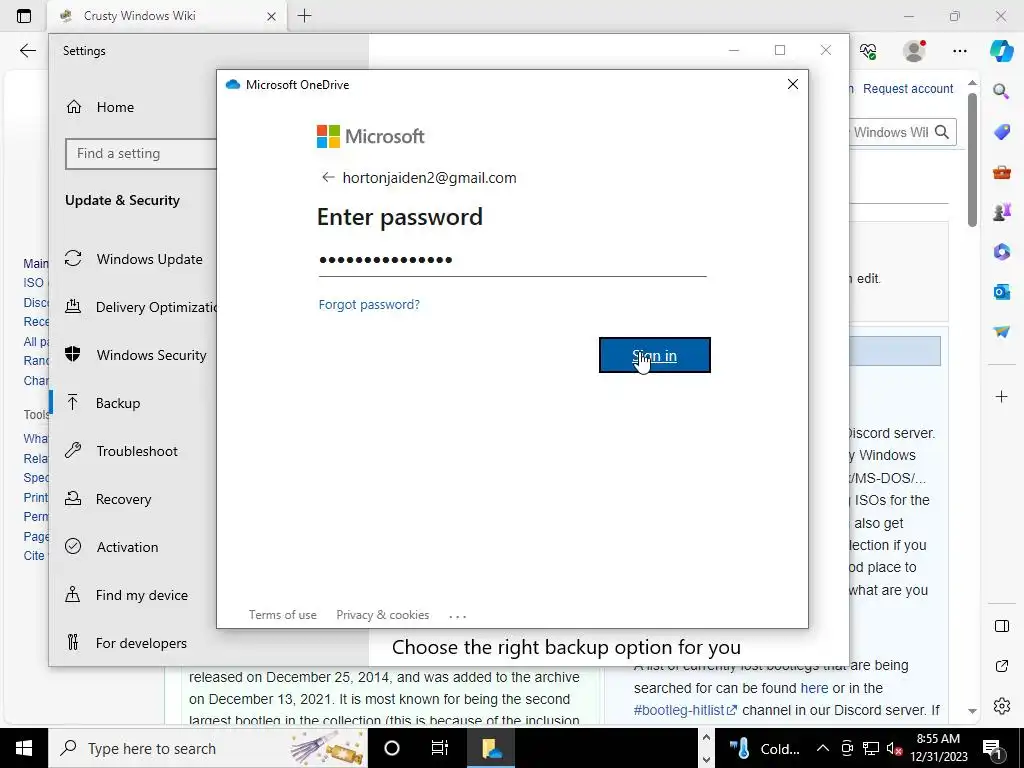Screen dimensions: 1024x768
Task: Open Edge sidebar Drop paper plane icon
Action: (1001, 332)
